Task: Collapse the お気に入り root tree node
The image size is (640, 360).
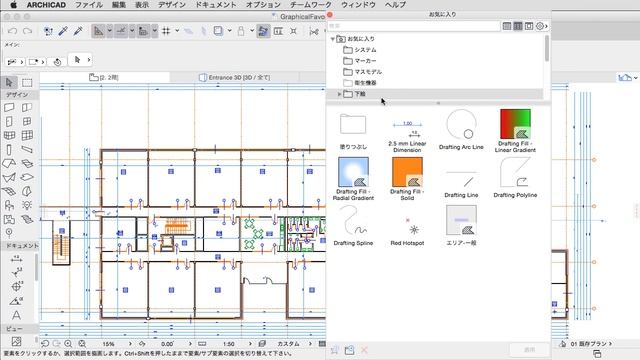Action: 333,39
